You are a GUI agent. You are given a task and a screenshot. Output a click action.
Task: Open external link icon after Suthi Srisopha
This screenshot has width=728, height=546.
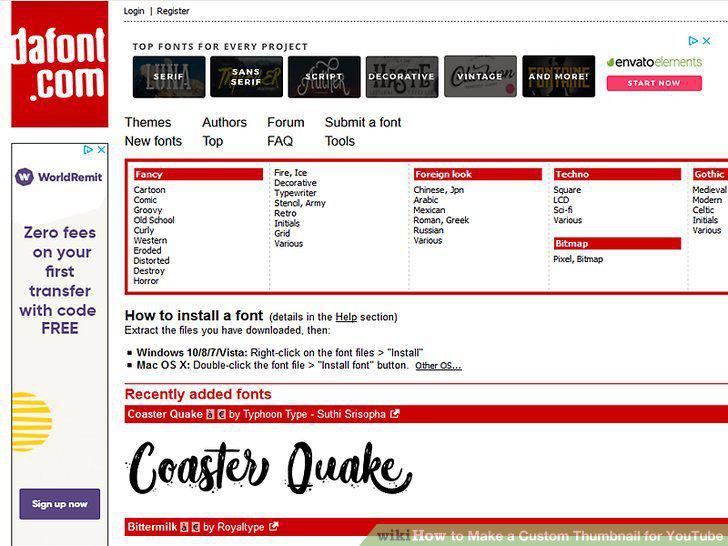click(x=395, y=414)
